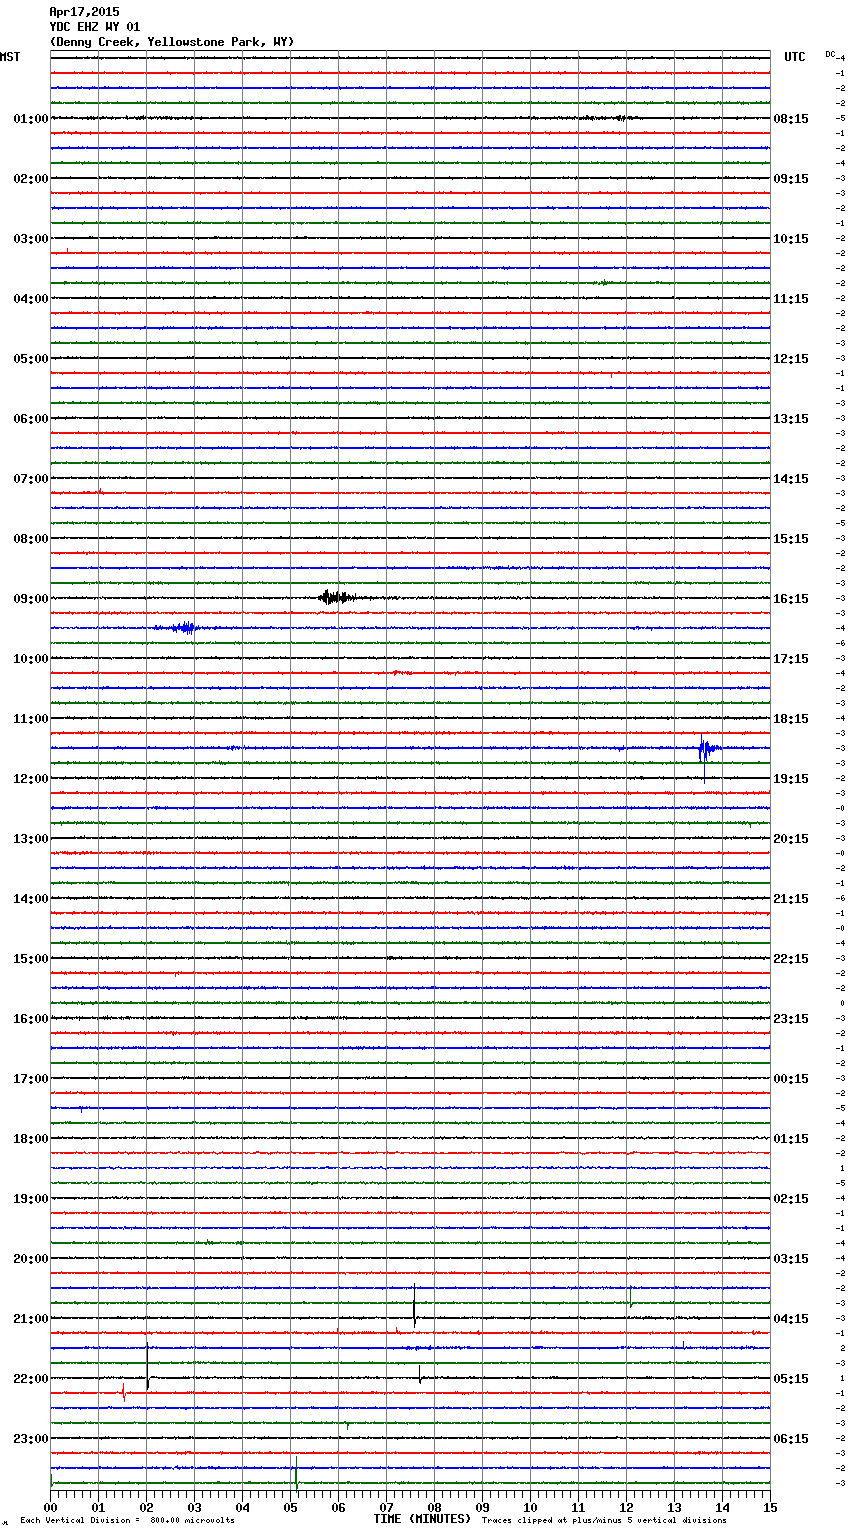Screen dimensions: 850x1534
Task: Click the "12" minute tick on bottom axis
Action: (x=626, y=1507)
